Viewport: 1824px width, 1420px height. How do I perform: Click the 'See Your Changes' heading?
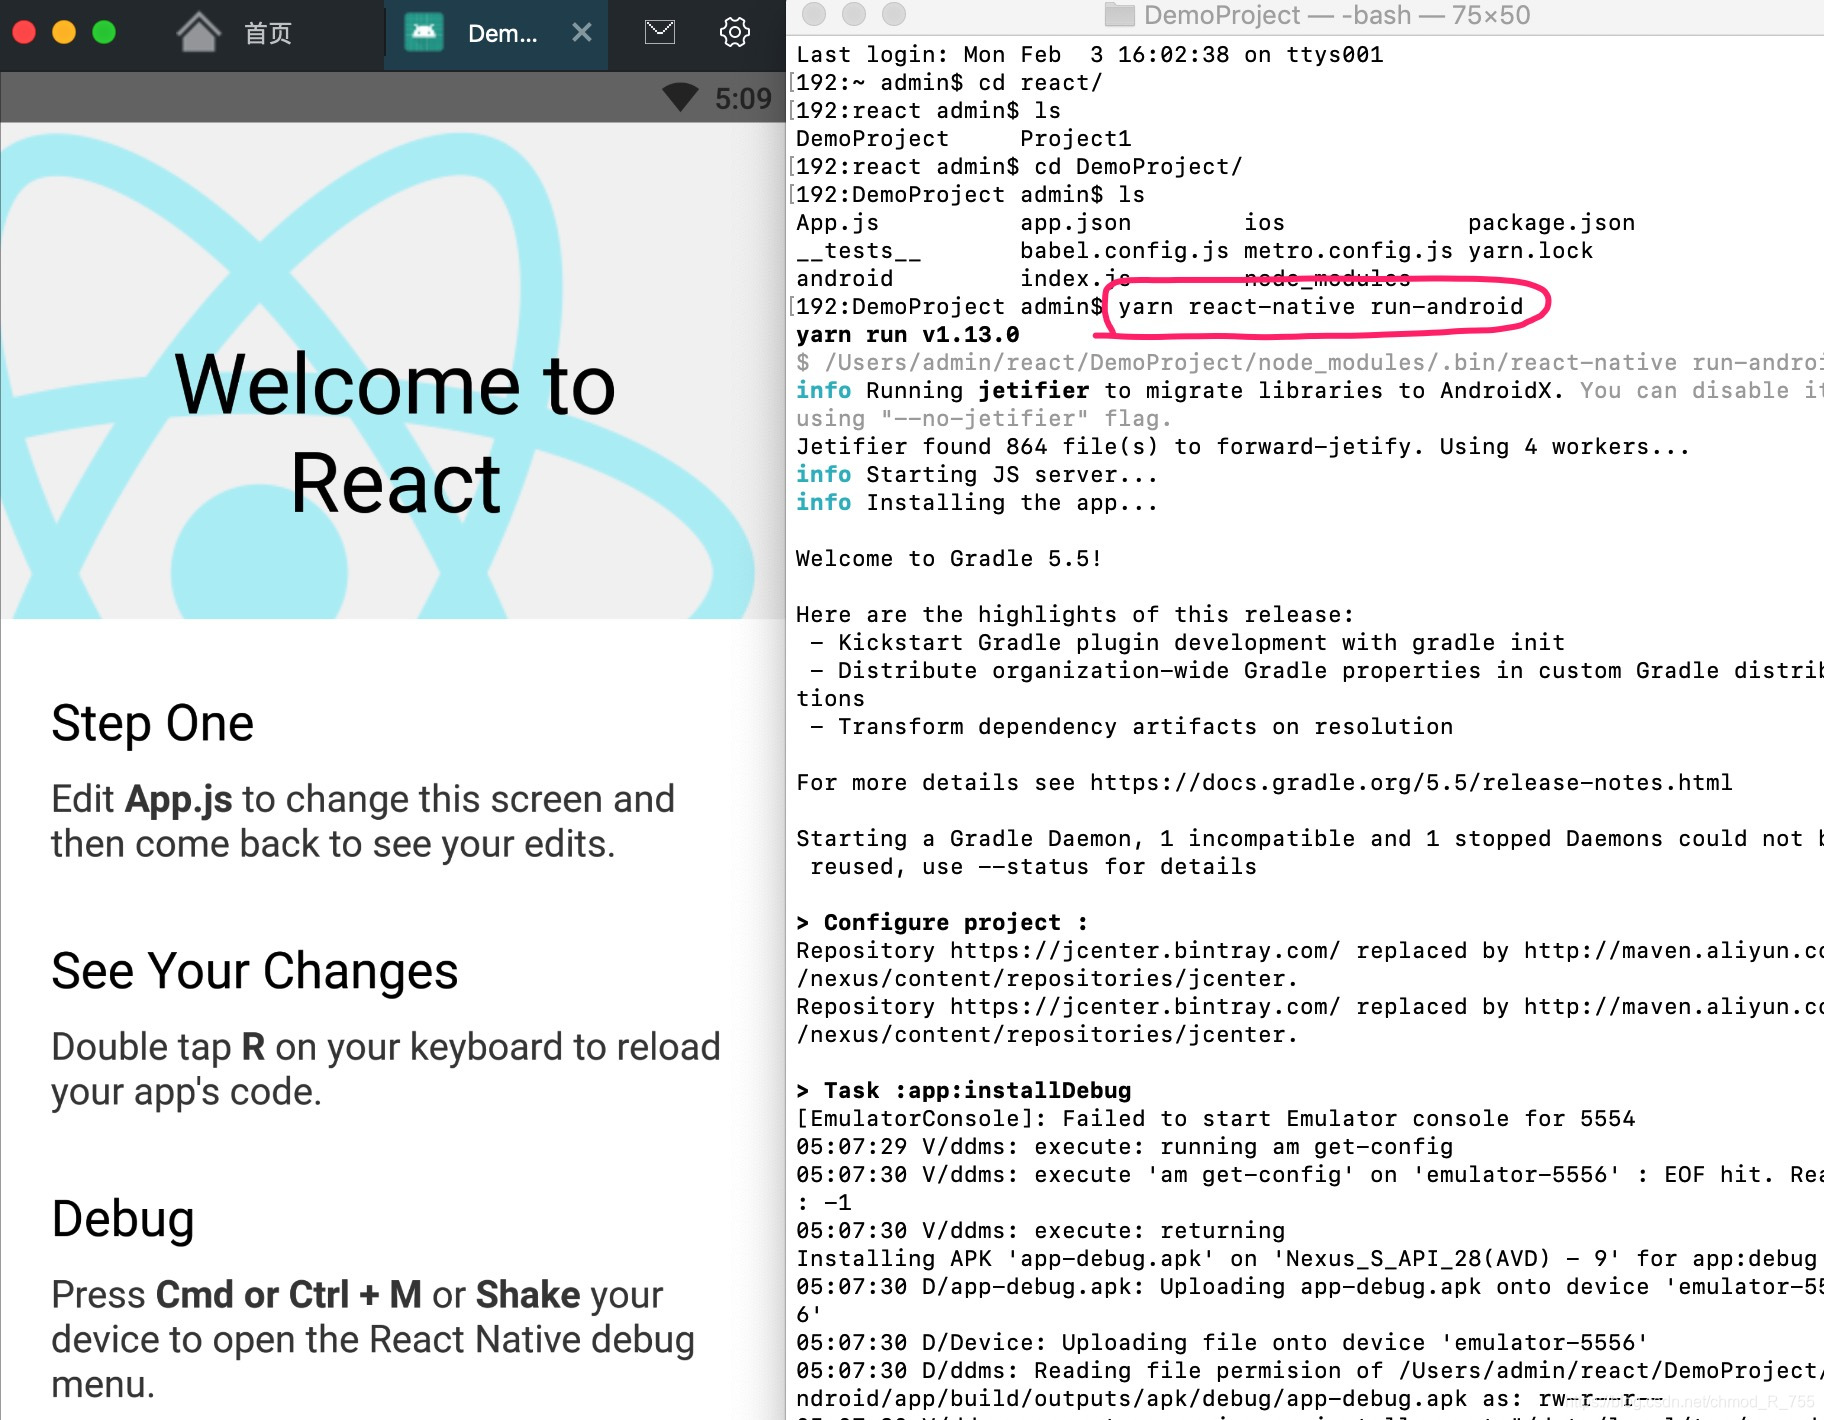[255, 971]
